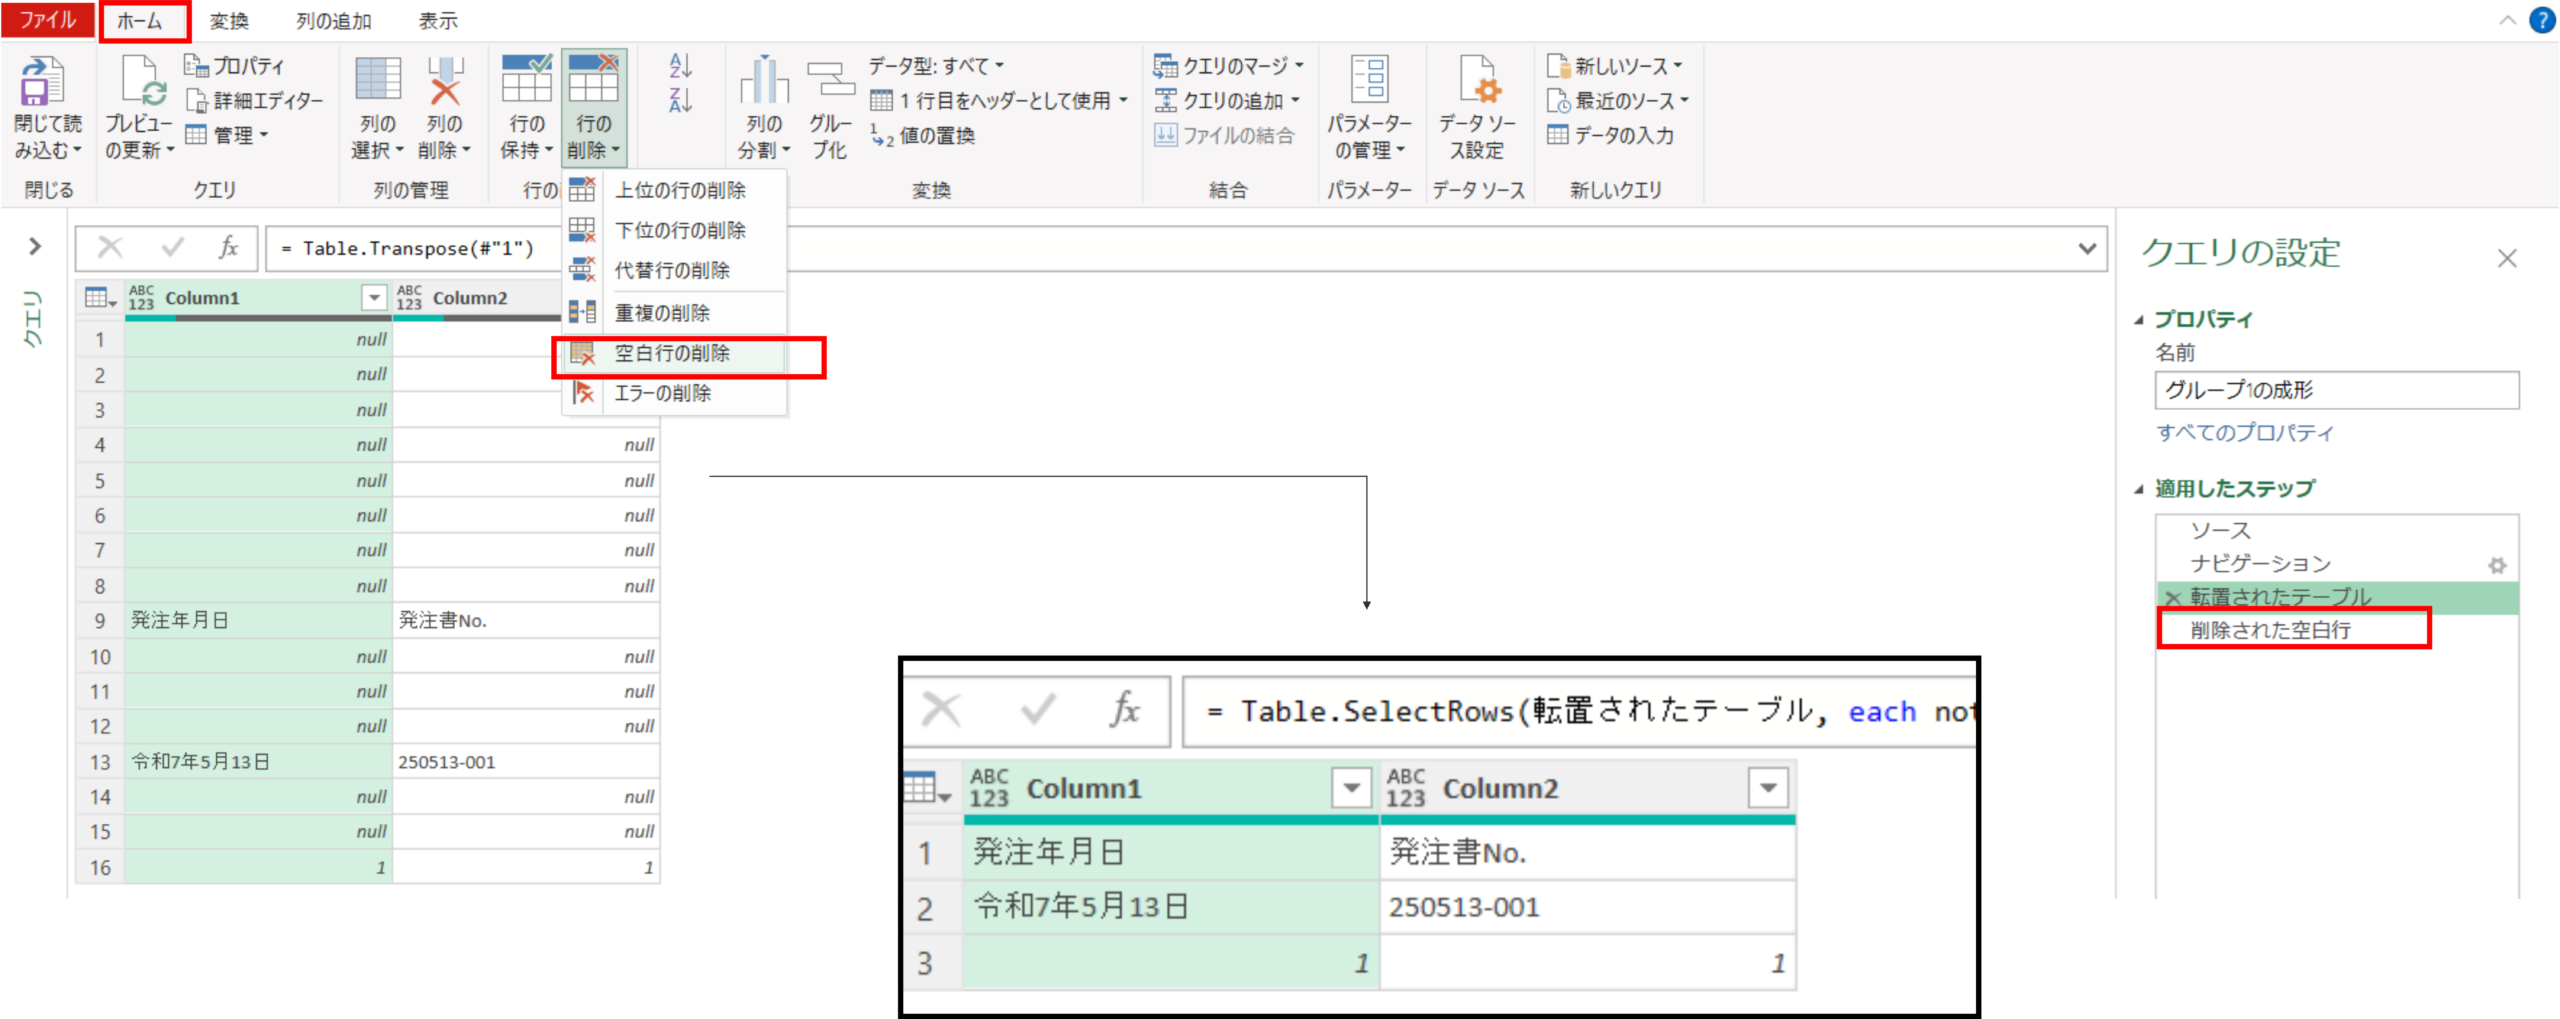
Task: Click New Source (新しいソース)
Action: click(1614, 66)
